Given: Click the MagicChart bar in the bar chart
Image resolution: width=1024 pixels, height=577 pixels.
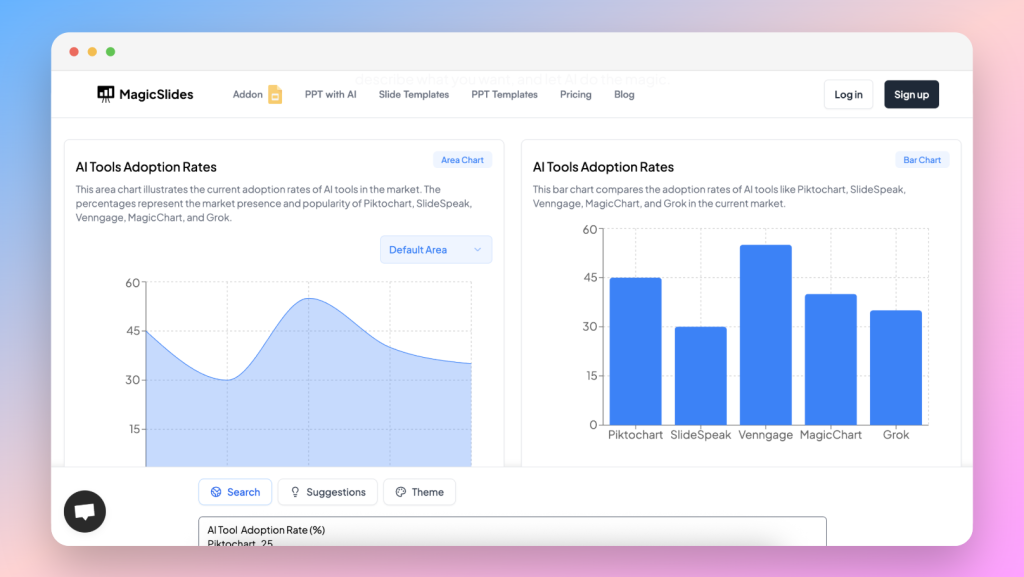Looking at the screenshot, I should pos(831,360).
